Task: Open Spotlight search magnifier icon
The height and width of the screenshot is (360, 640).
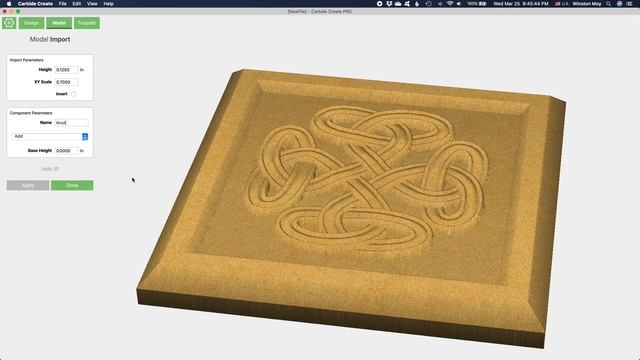Action: (609, 4)
